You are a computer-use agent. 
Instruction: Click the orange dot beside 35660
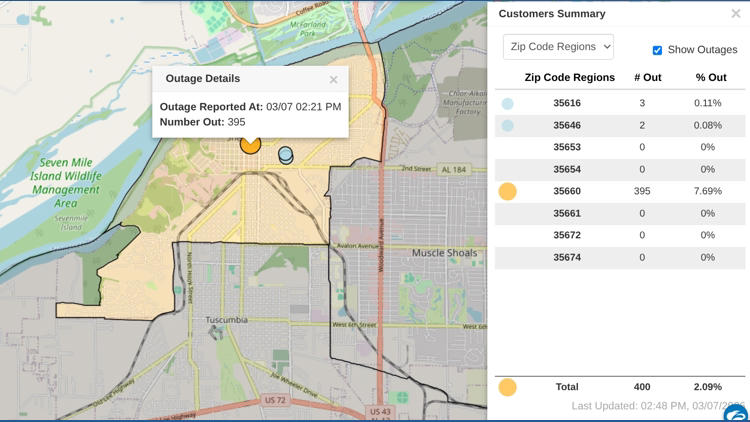pos(507,191)
